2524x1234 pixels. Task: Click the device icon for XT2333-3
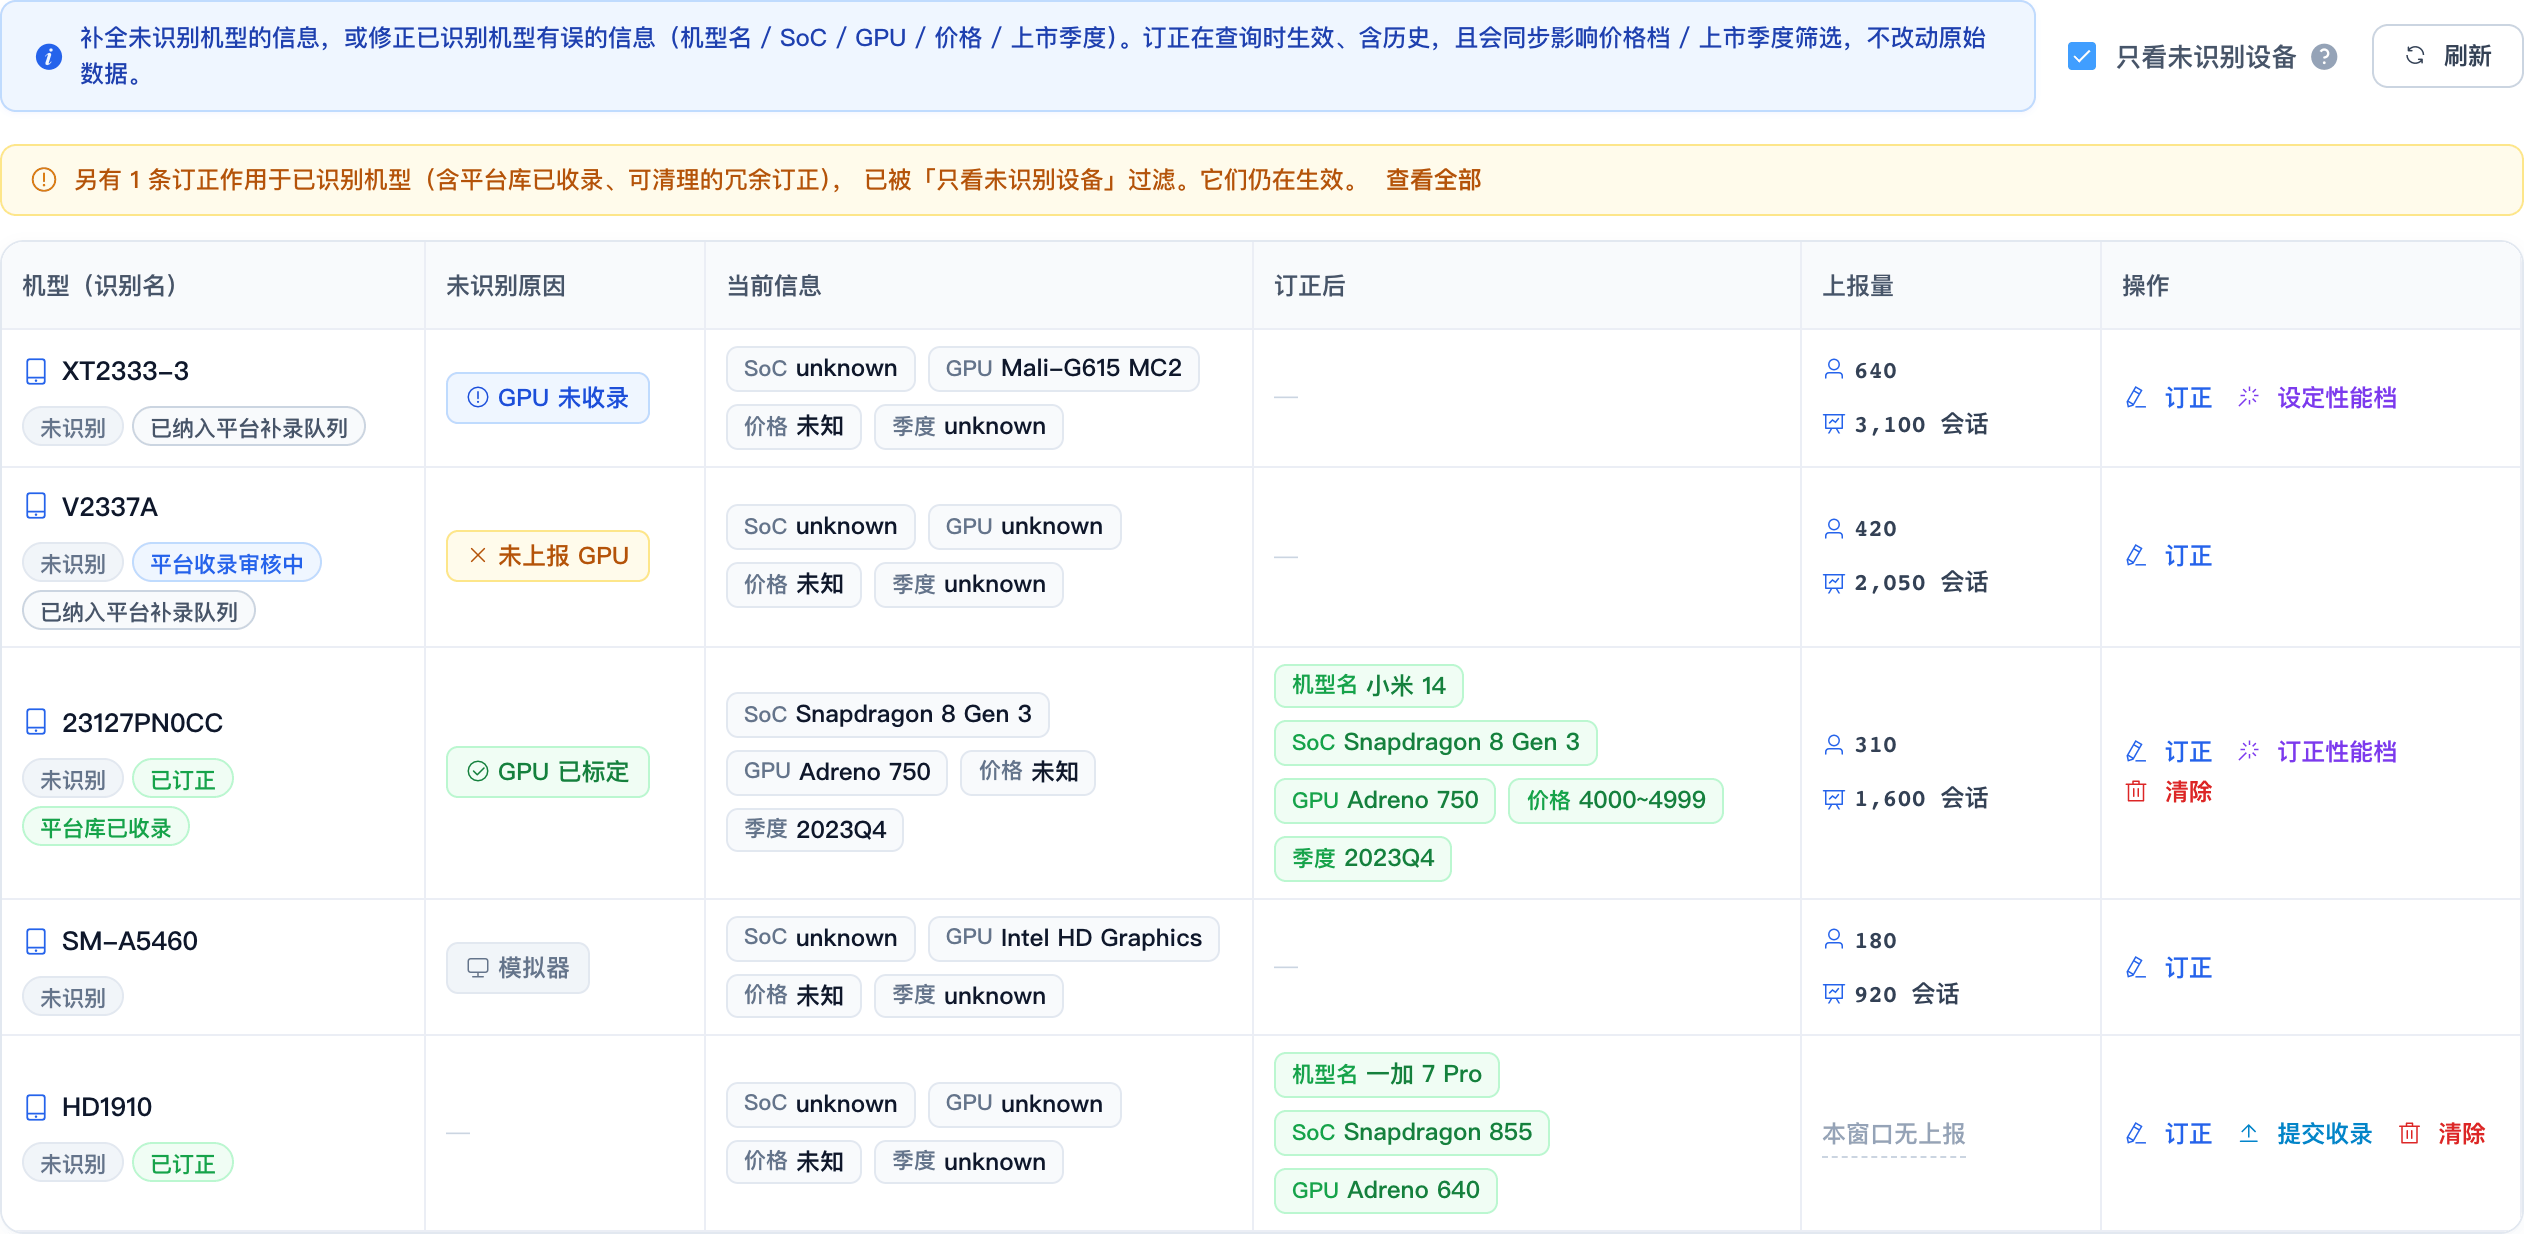point(36,371)
